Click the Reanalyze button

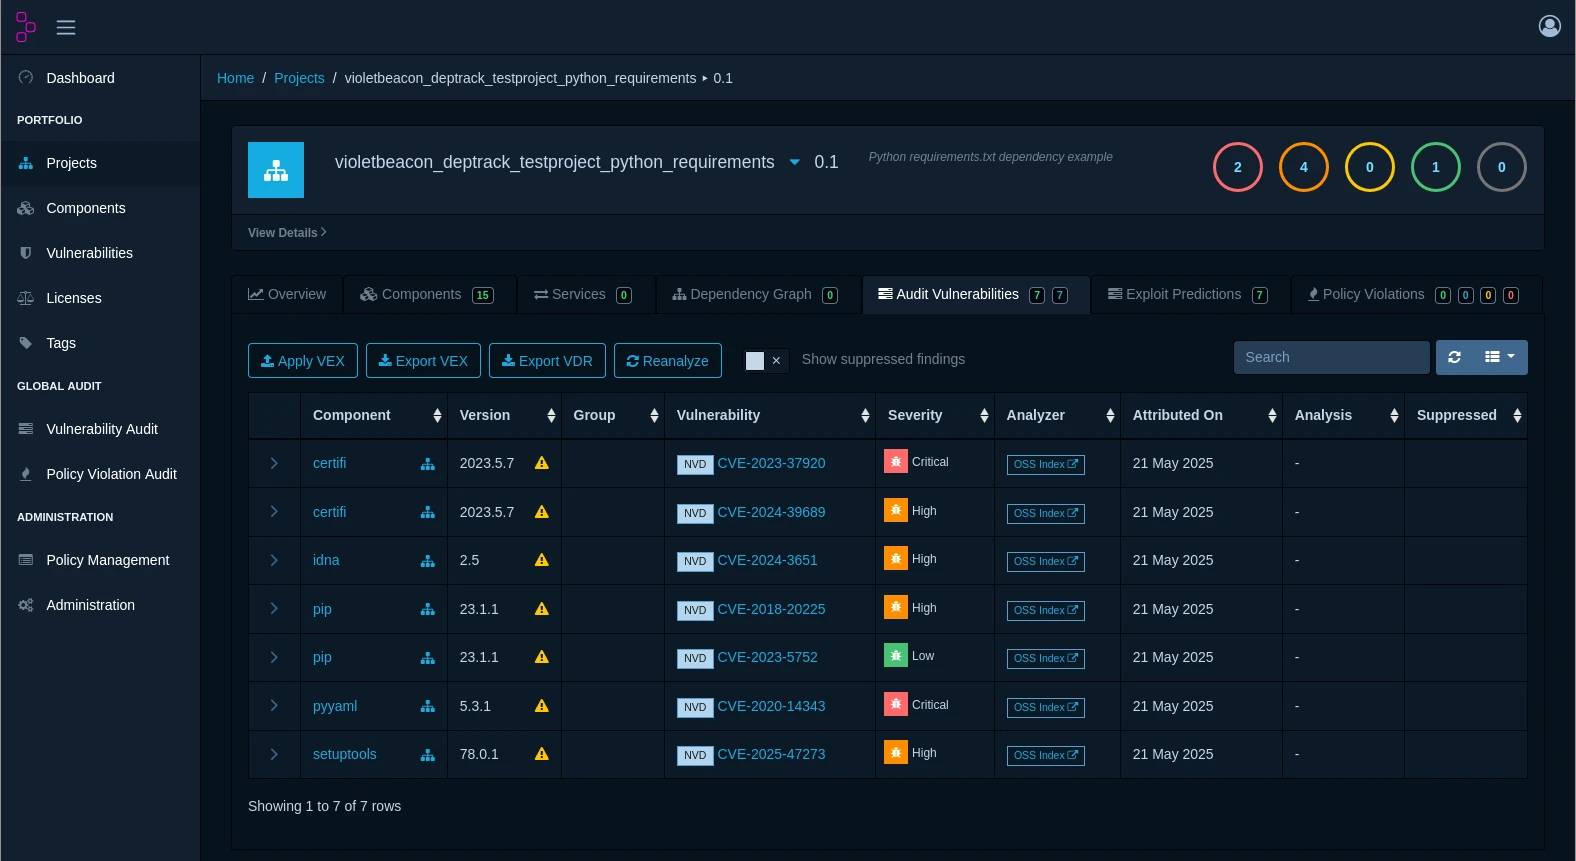[668, 361]
